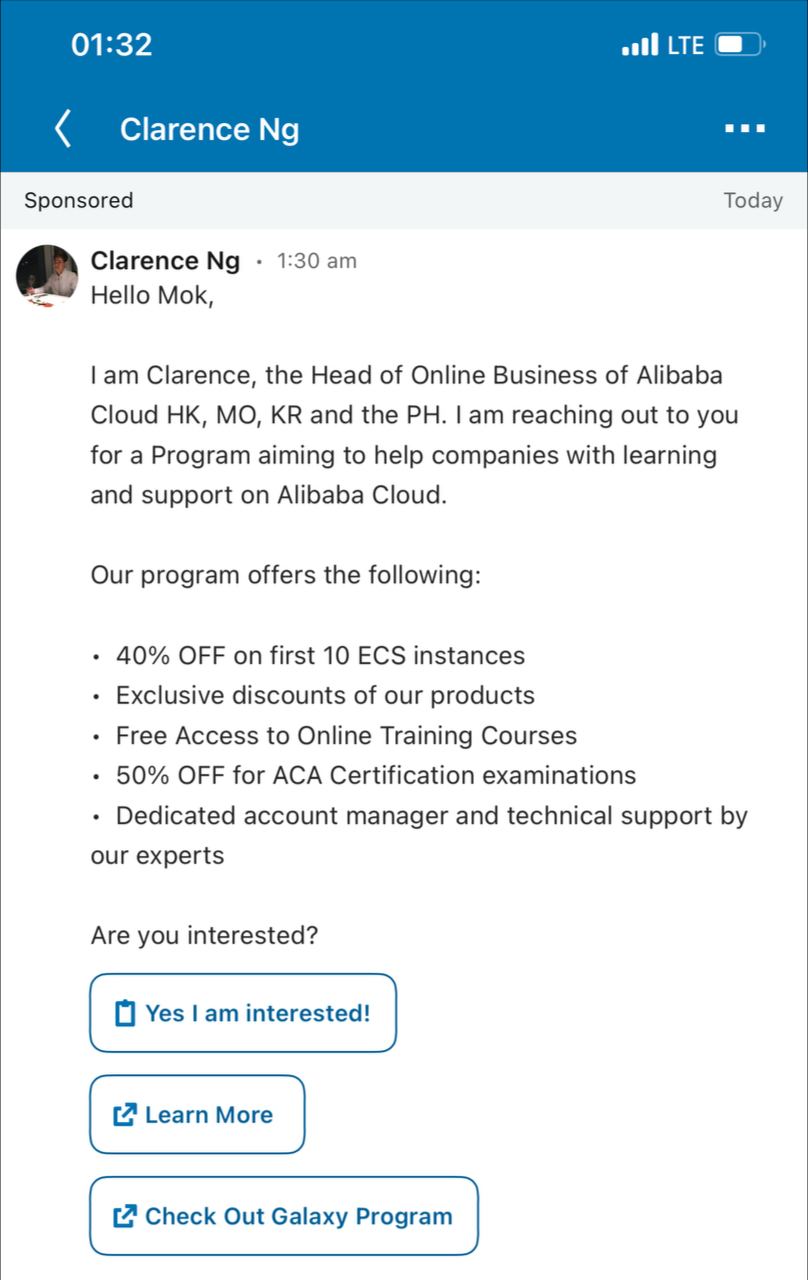Tap the cellular signal strength indicator

[640, 45]
